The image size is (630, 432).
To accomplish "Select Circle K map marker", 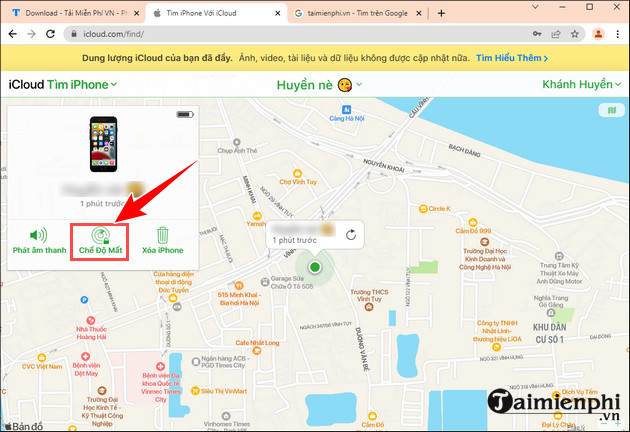I will click(423, 209).
